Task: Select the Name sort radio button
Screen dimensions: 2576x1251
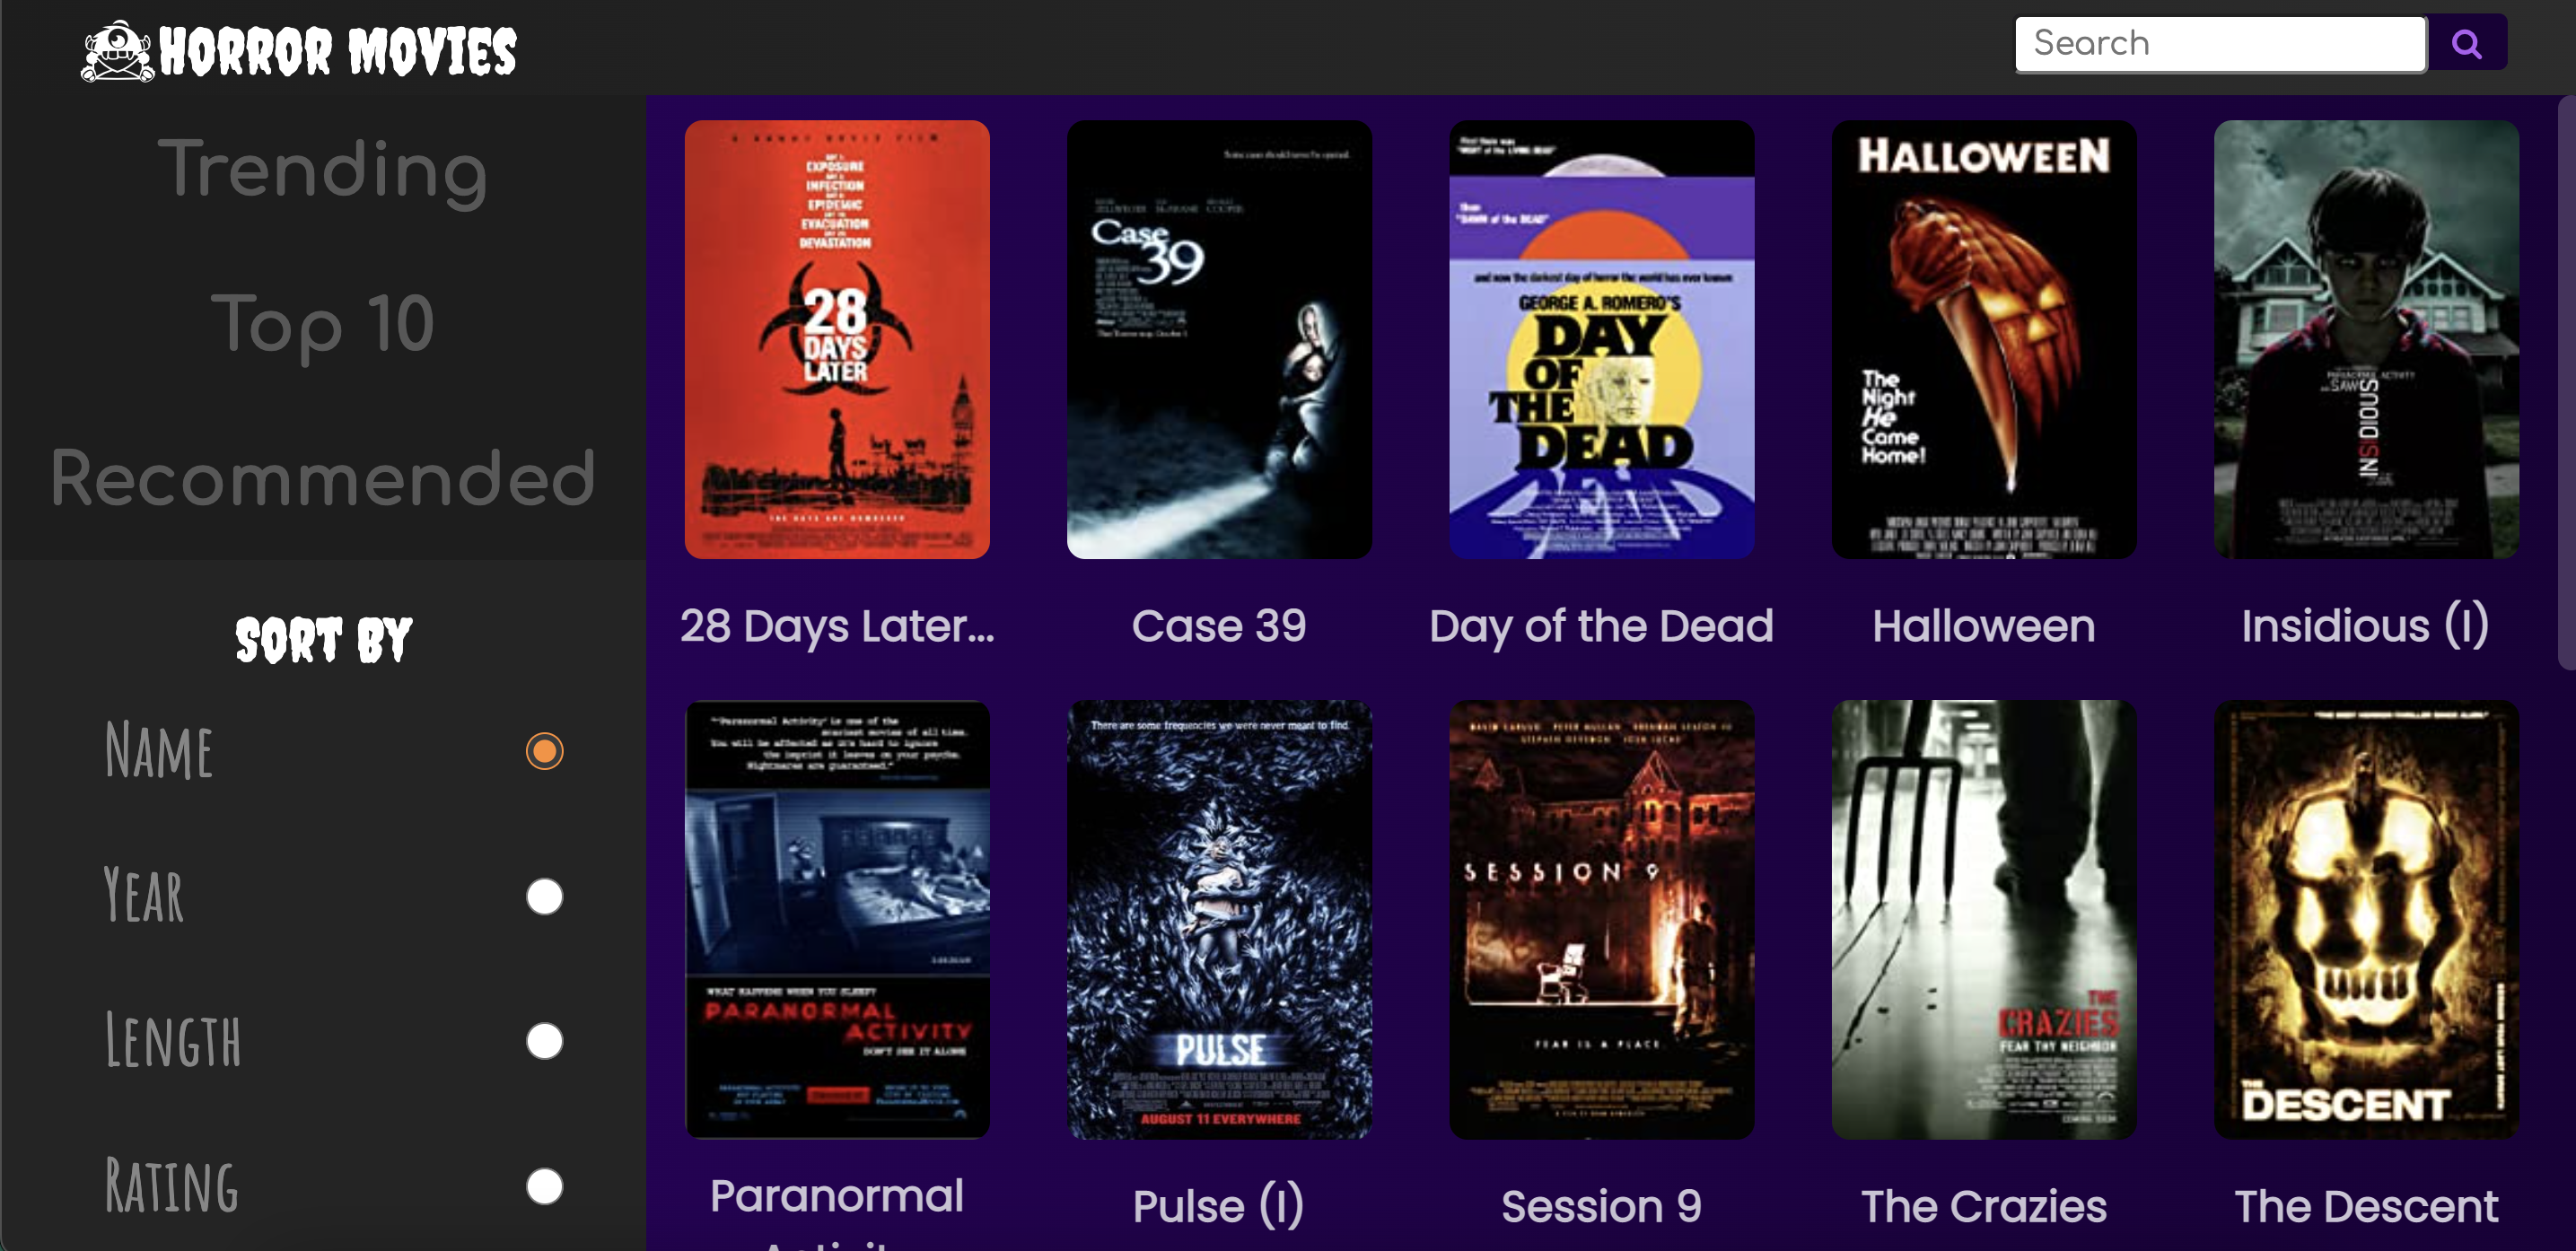Action: click(544, 751)
